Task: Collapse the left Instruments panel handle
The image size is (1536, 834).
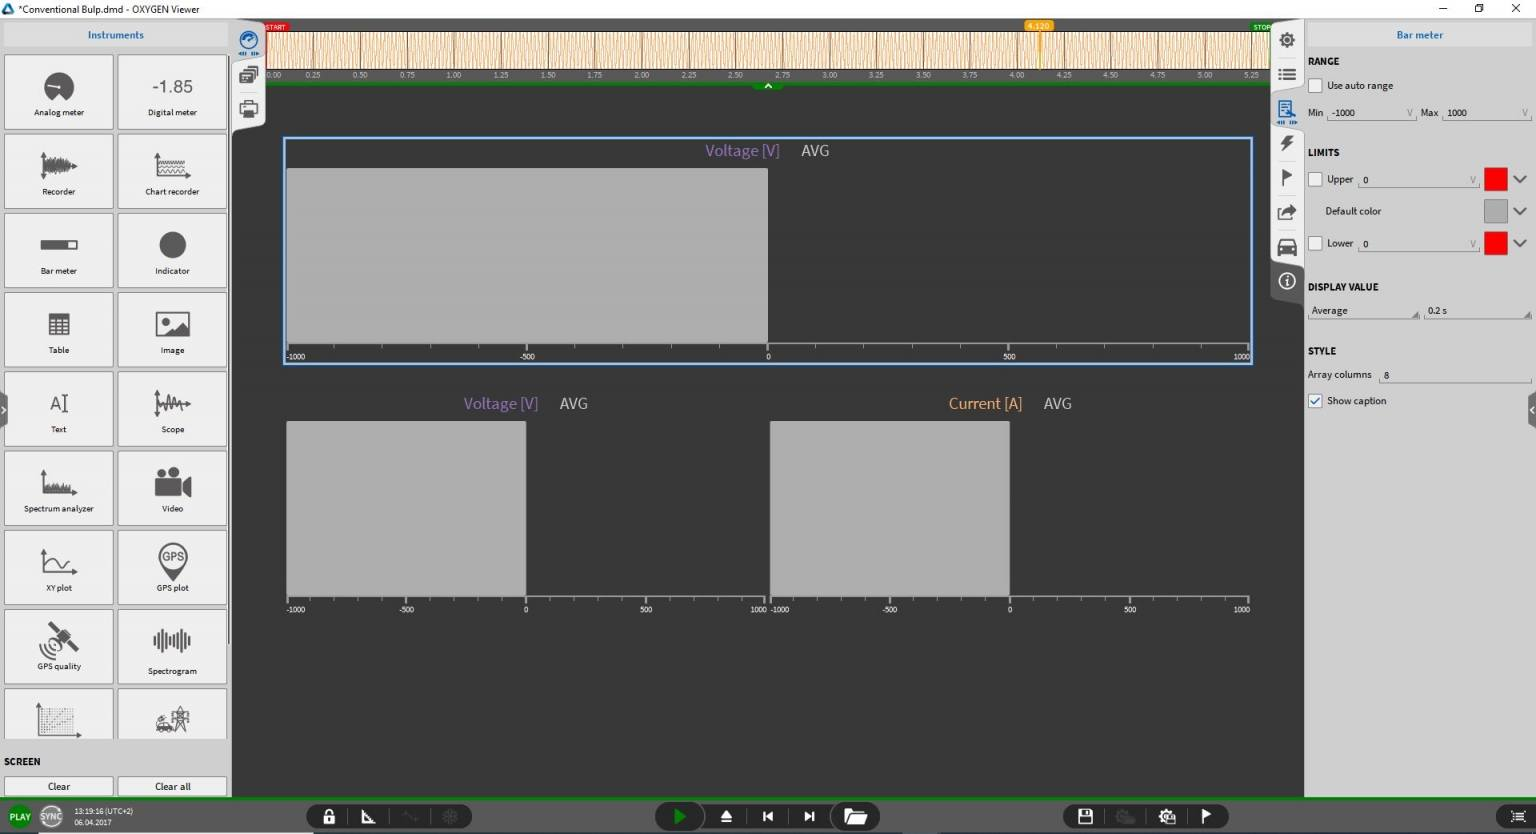Action: [3, 410]
